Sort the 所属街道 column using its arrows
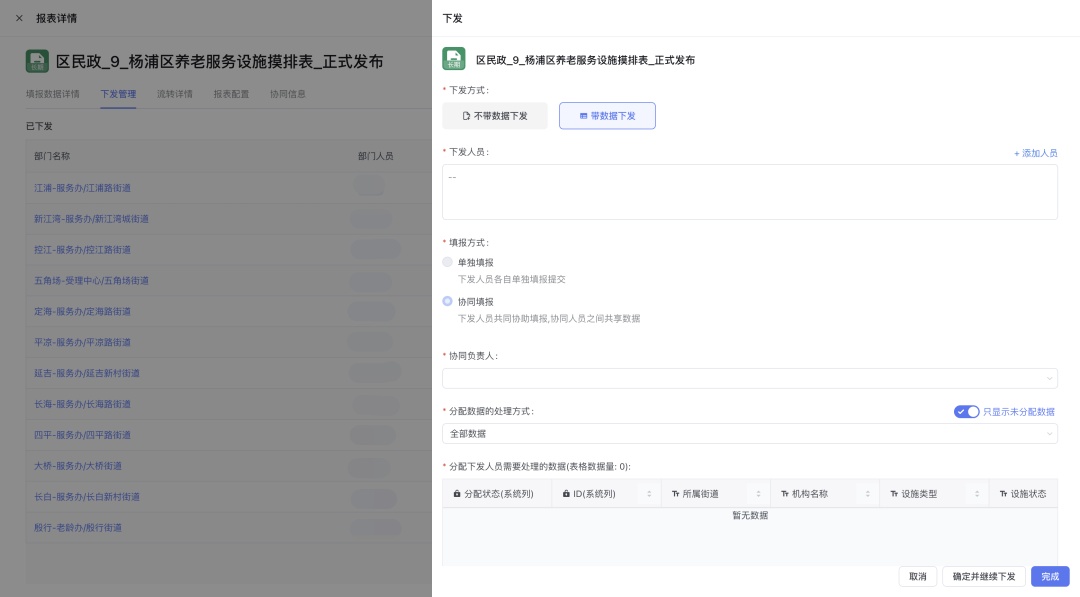This screenshot has width=1080, height=597. point(759,494)
